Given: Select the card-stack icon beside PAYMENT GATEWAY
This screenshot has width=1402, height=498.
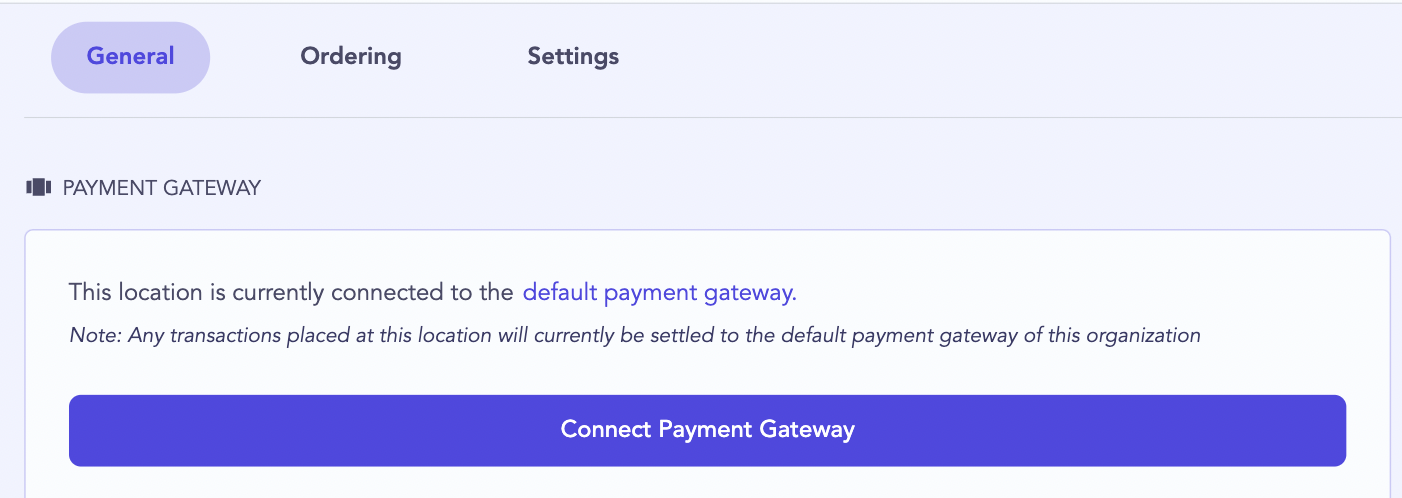Looking at the screenshot, I should 38,187.
